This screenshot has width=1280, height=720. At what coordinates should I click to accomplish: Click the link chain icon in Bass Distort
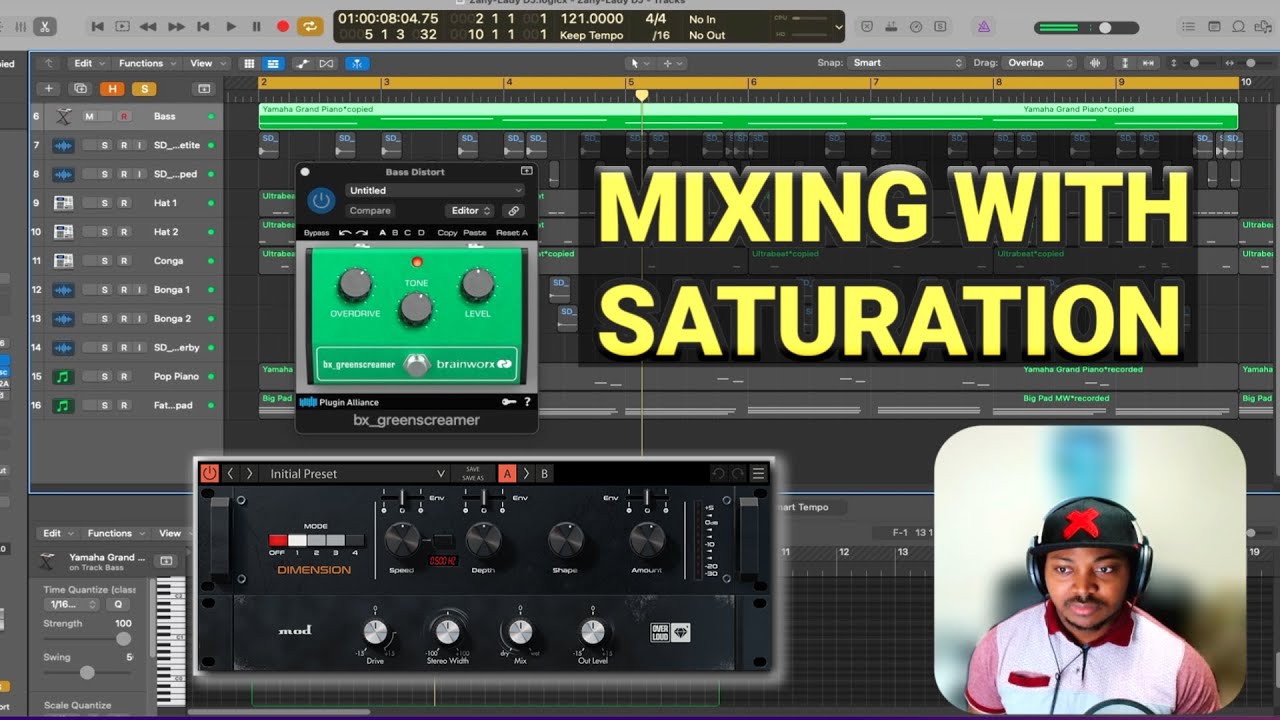(x=513, y=211)
